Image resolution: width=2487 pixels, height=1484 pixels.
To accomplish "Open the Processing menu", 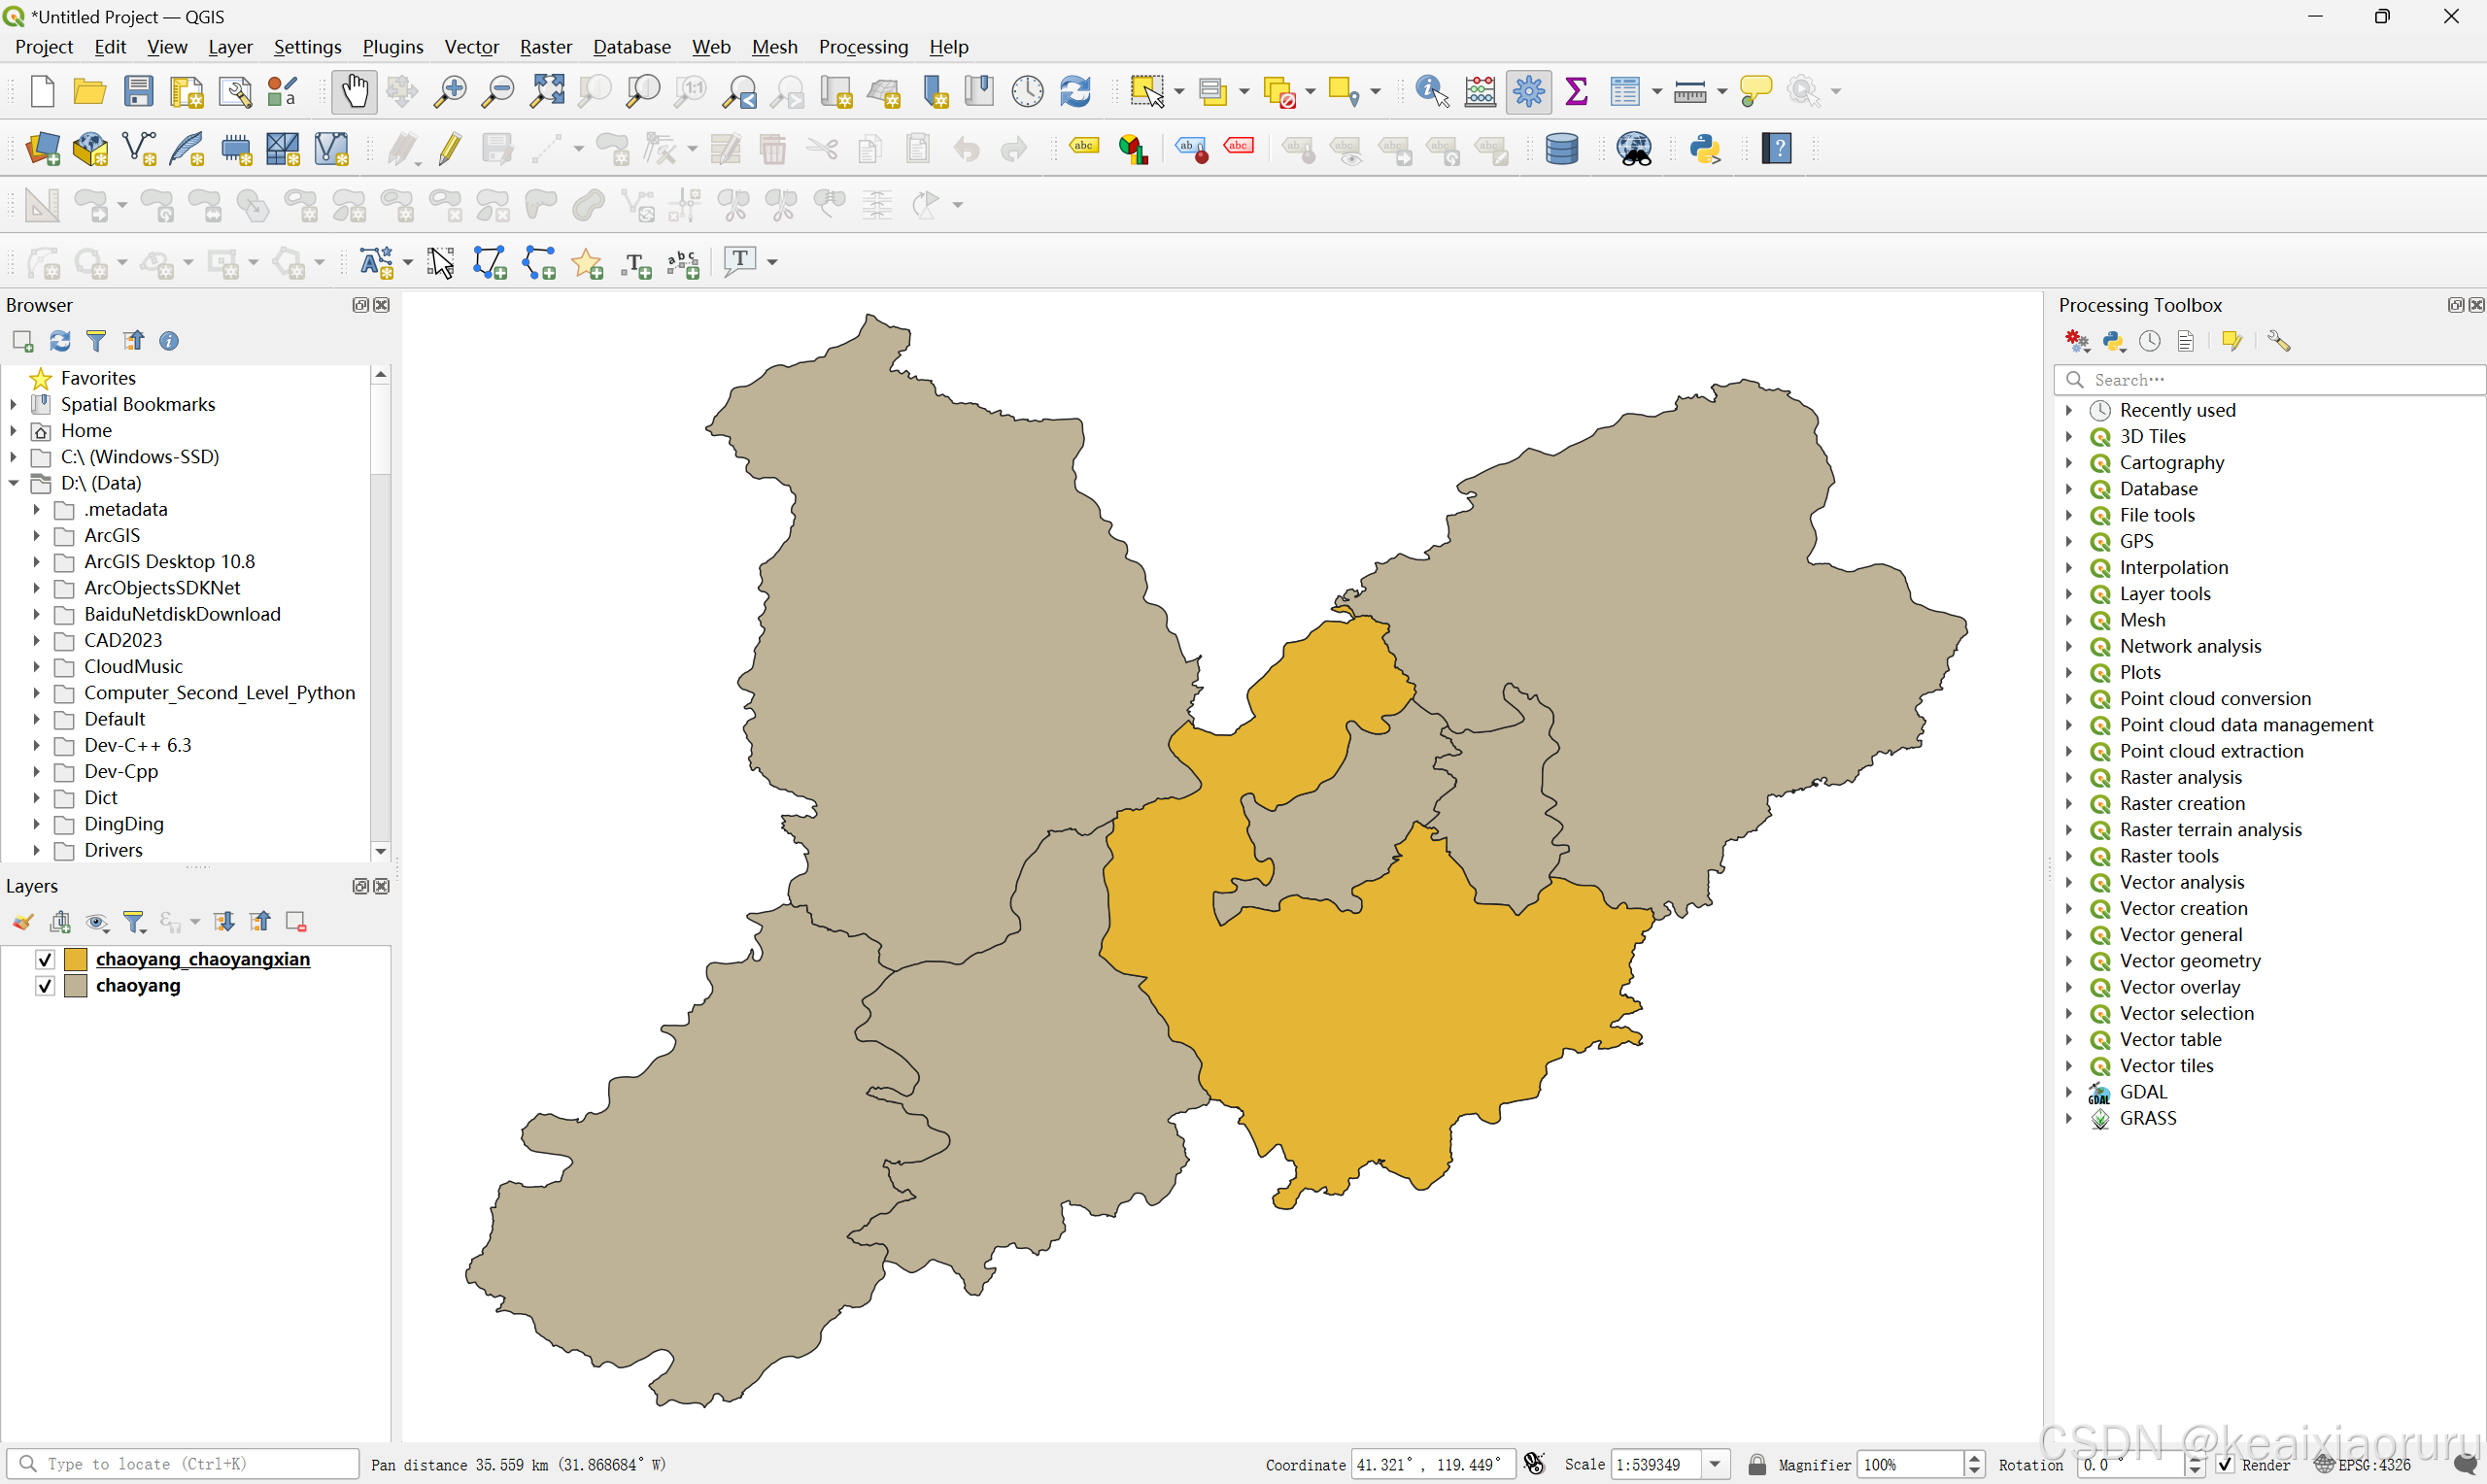I will click(862, 47).
